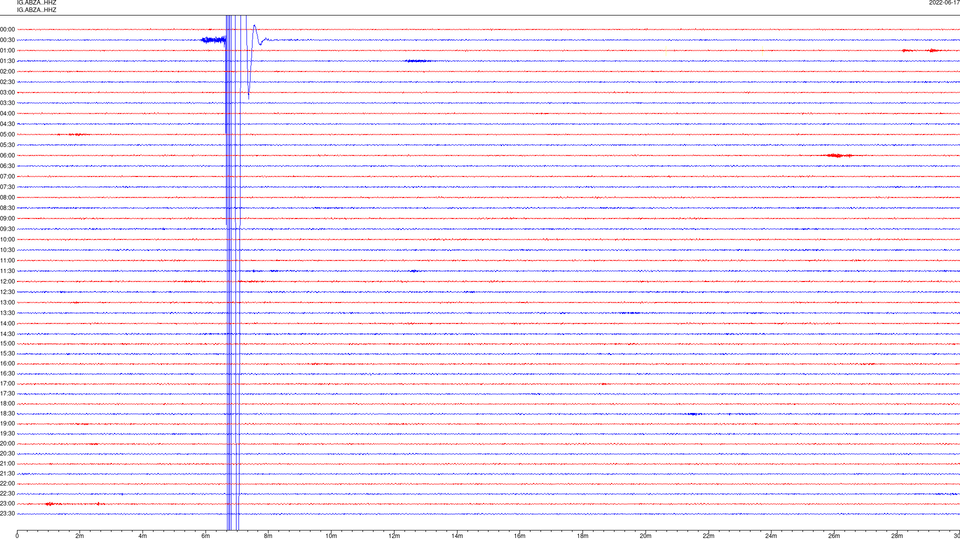Click the 15:00 trace label
The height and width of the screenshot is (540, 960).
point(7,343)
